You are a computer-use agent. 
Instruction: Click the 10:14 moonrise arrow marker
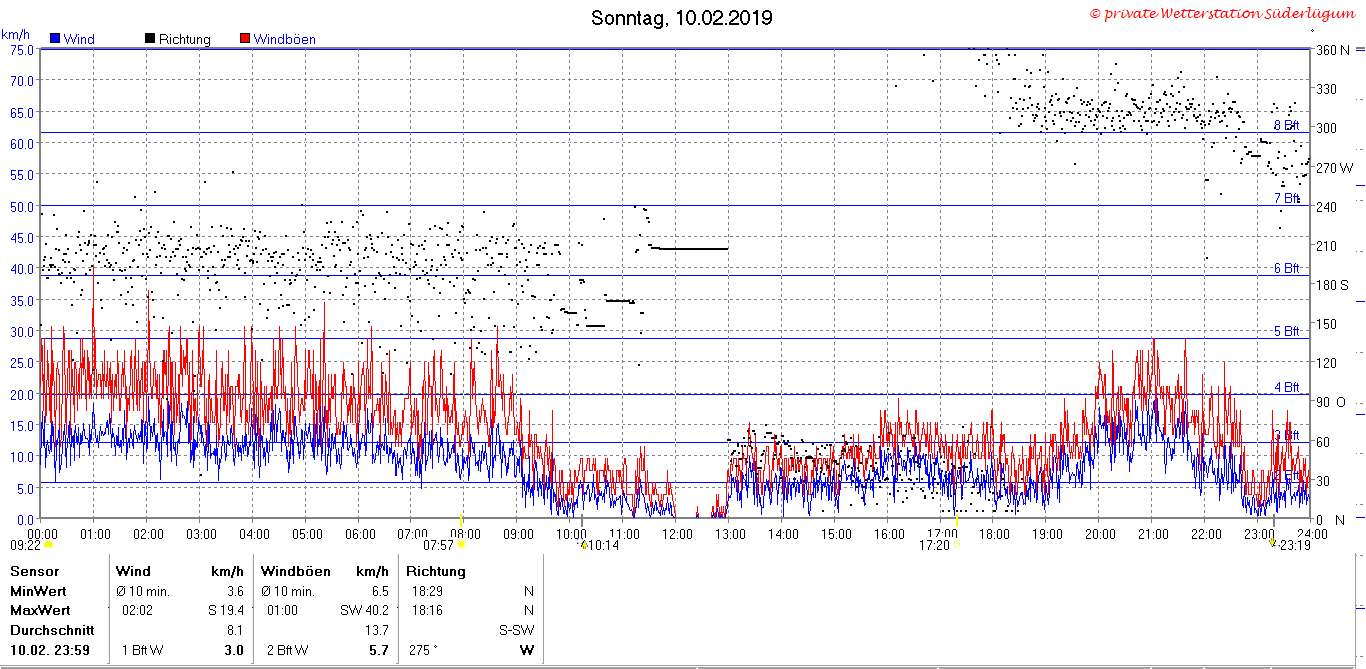(584, 544)
